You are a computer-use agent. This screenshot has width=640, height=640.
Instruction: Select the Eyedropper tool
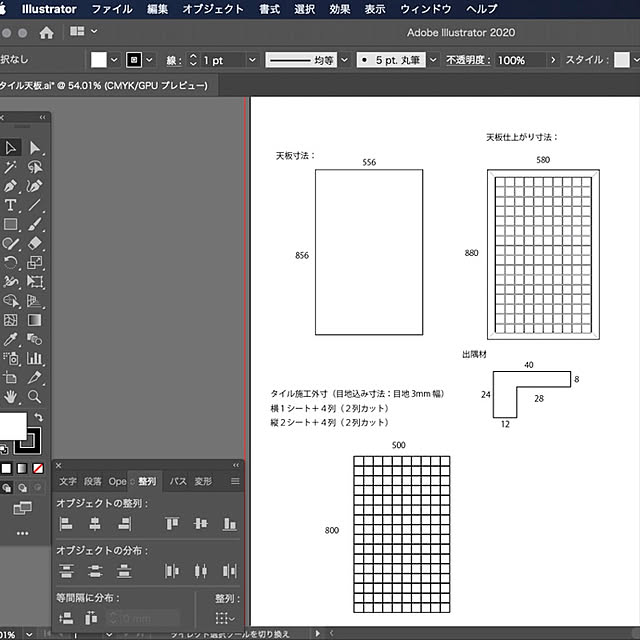11,340
